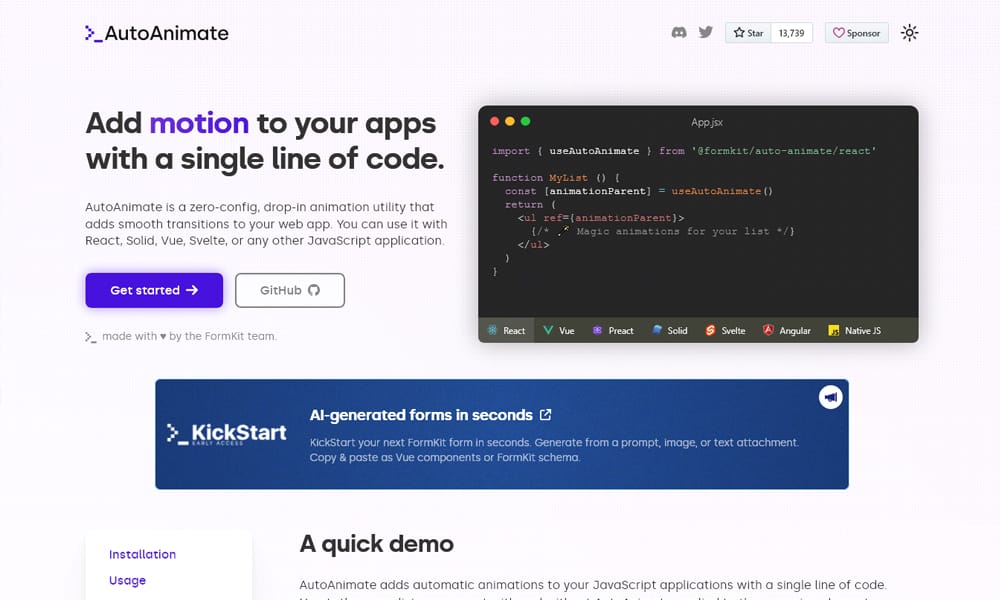
Task: Open the Twitter icon in the header
Action: click(705, 31)
